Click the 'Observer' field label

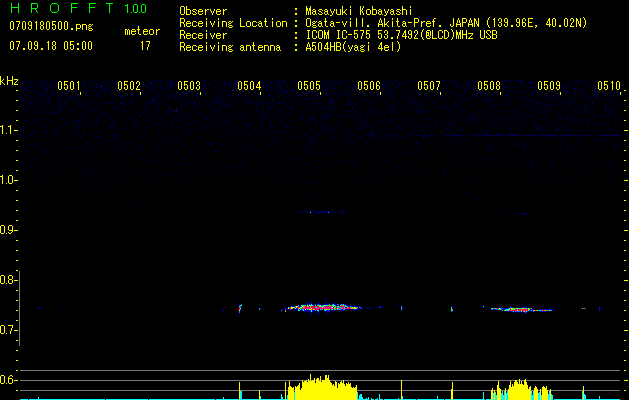[203, 11]
